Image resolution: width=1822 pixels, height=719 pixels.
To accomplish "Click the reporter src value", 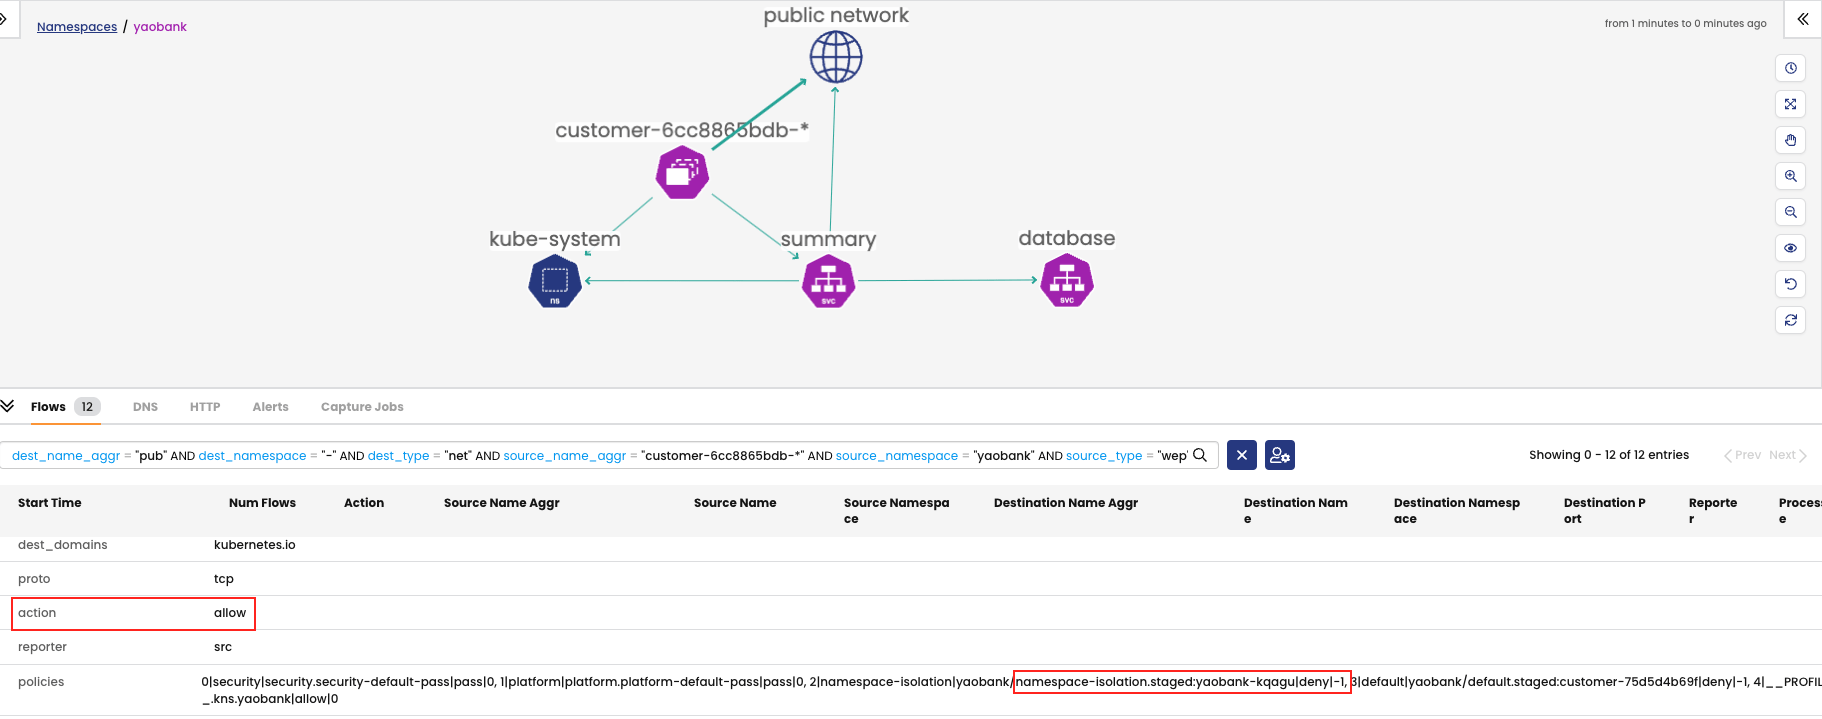I will pyautogui.click(x=223, y=647).
